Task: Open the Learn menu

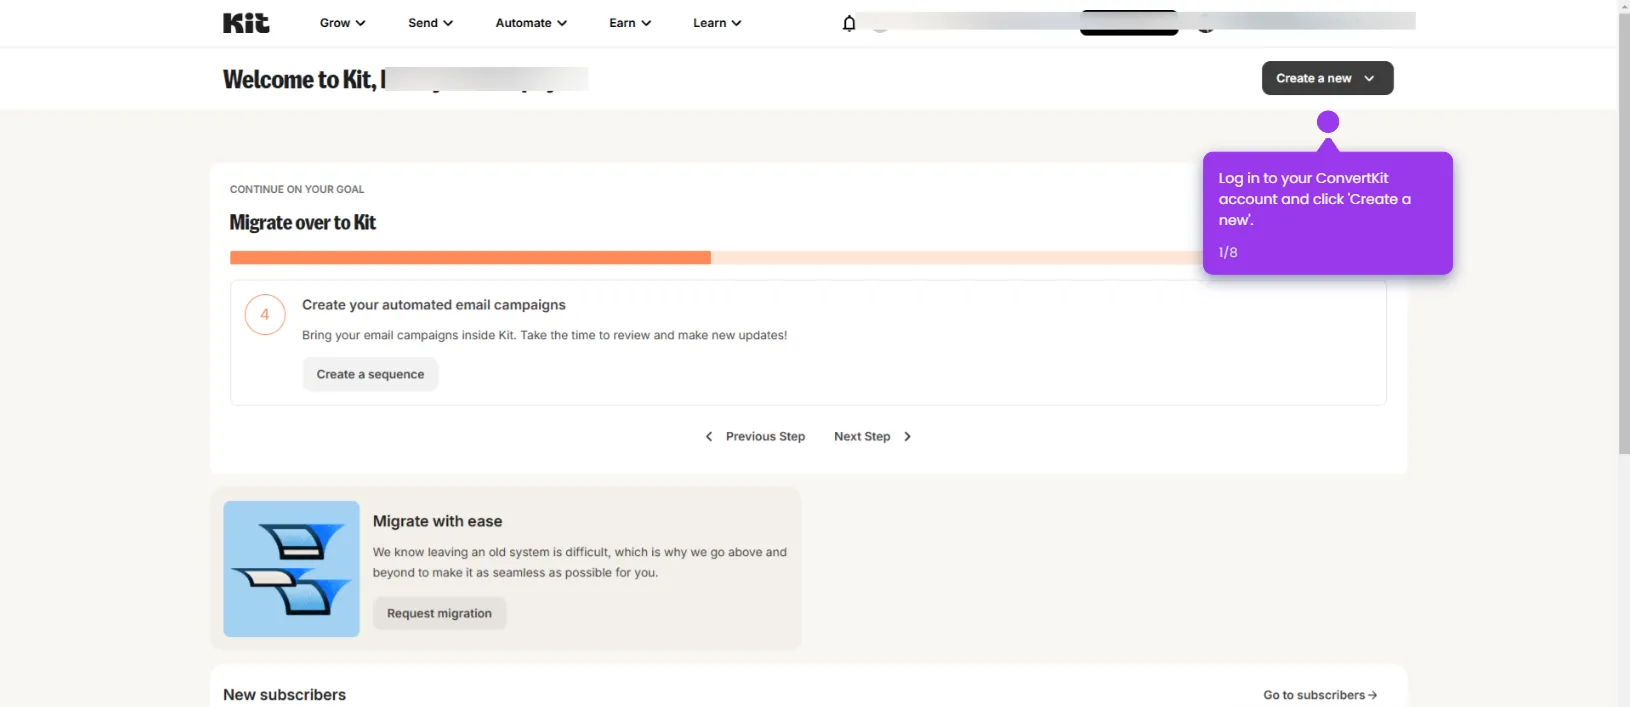Action: [717, 23]
